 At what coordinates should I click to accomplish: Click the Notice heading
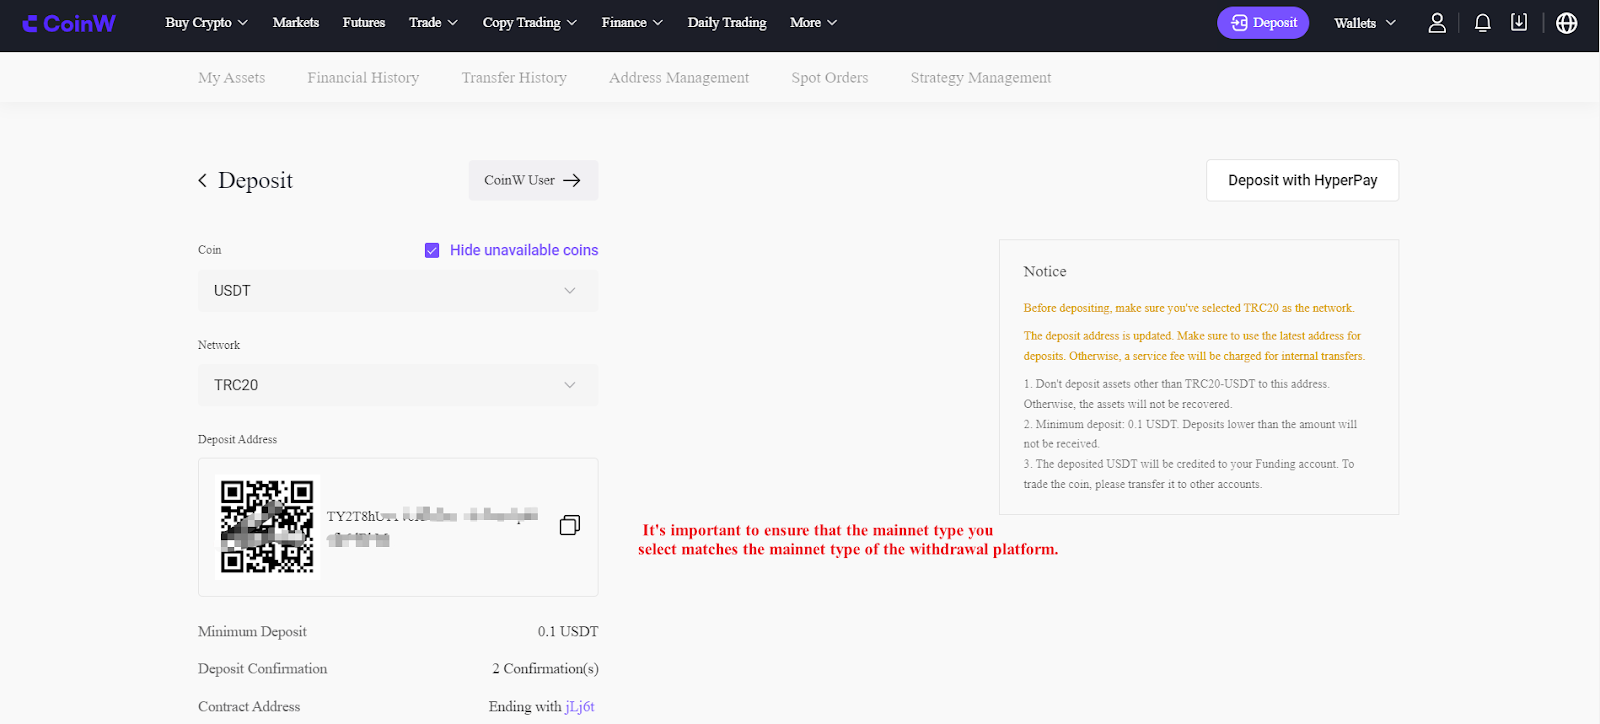1045,272
